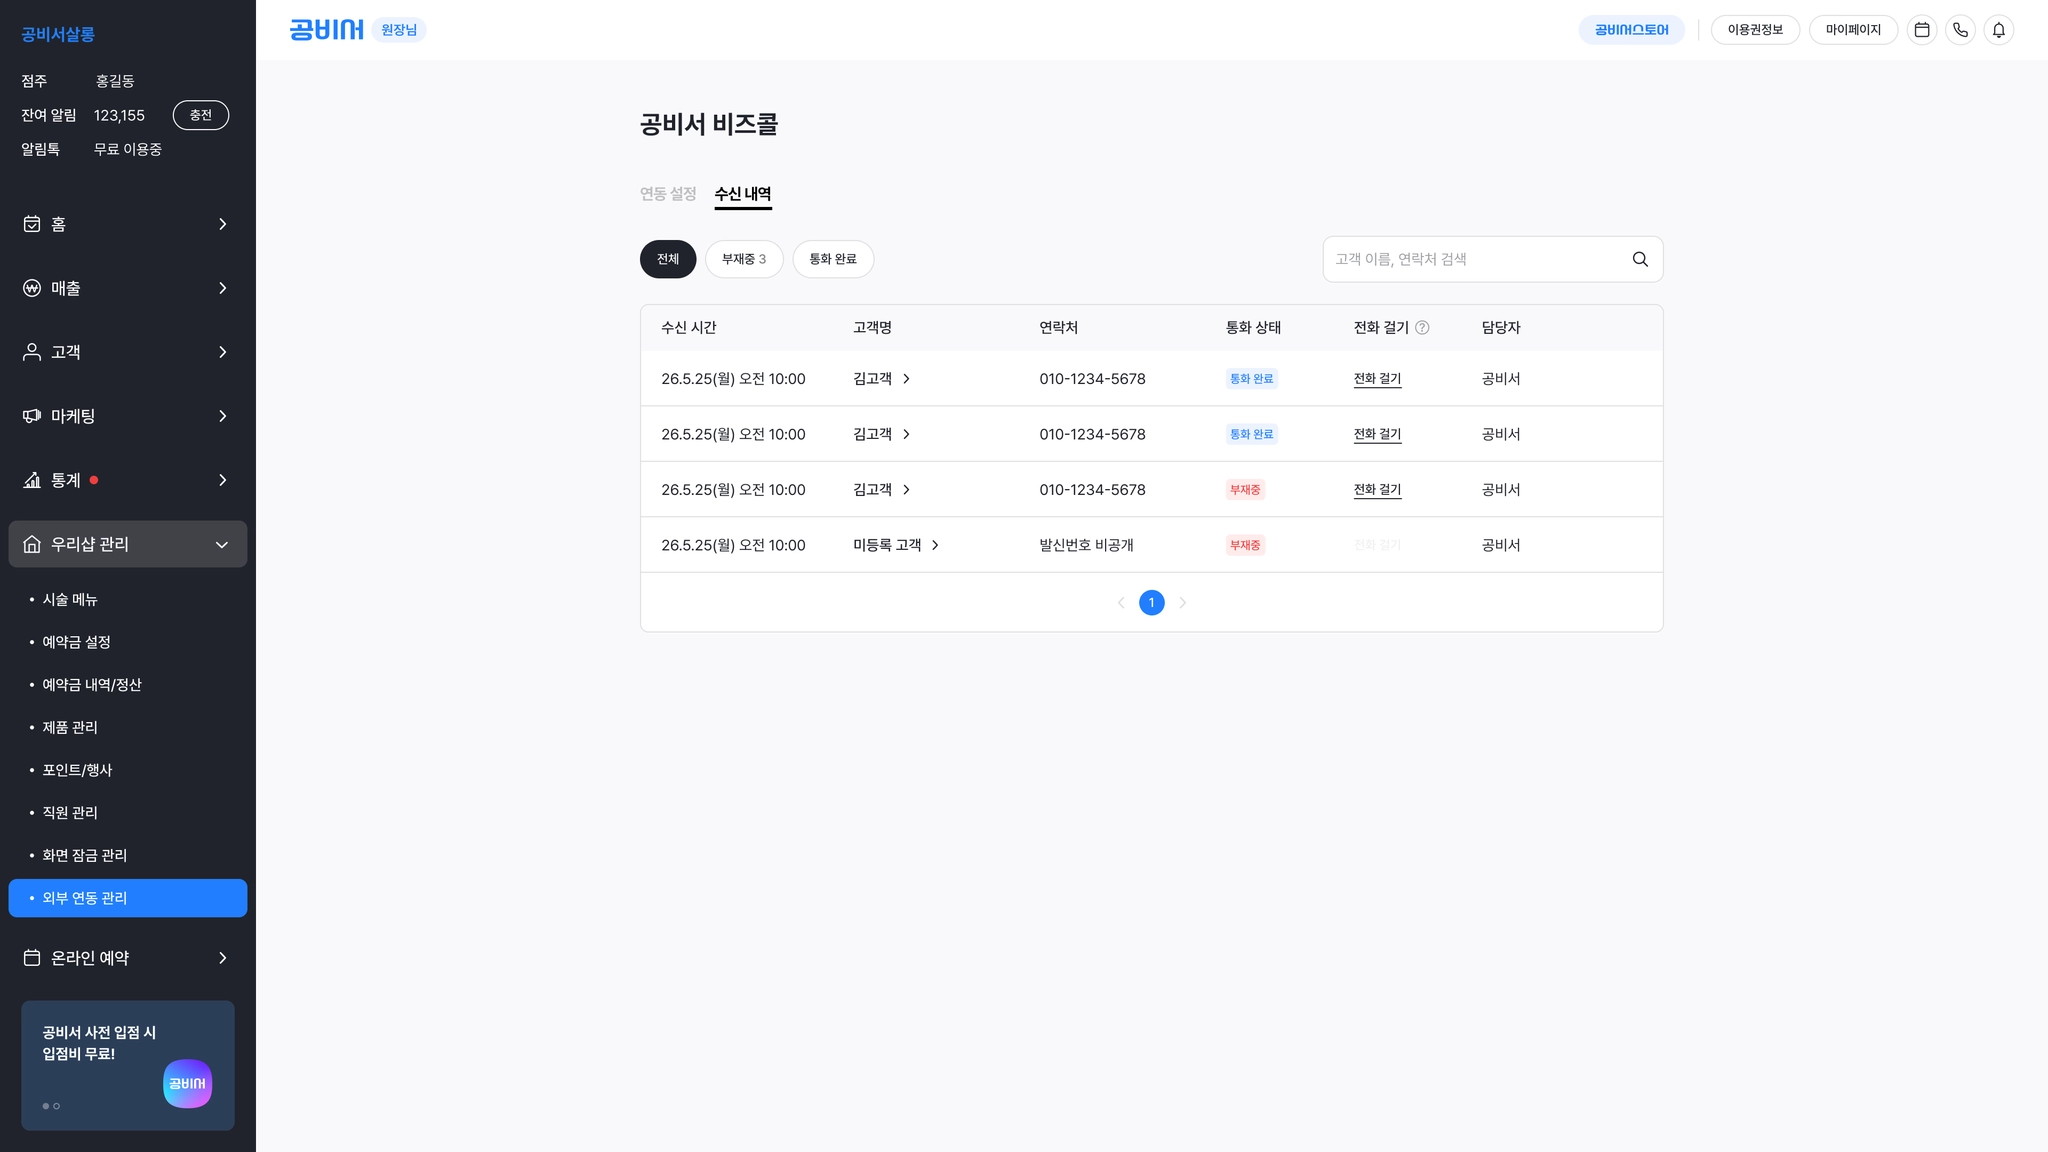Click help icon next to 전화 걸기 header
Screen dimensions: 2048x1152
click(1422, 327)
